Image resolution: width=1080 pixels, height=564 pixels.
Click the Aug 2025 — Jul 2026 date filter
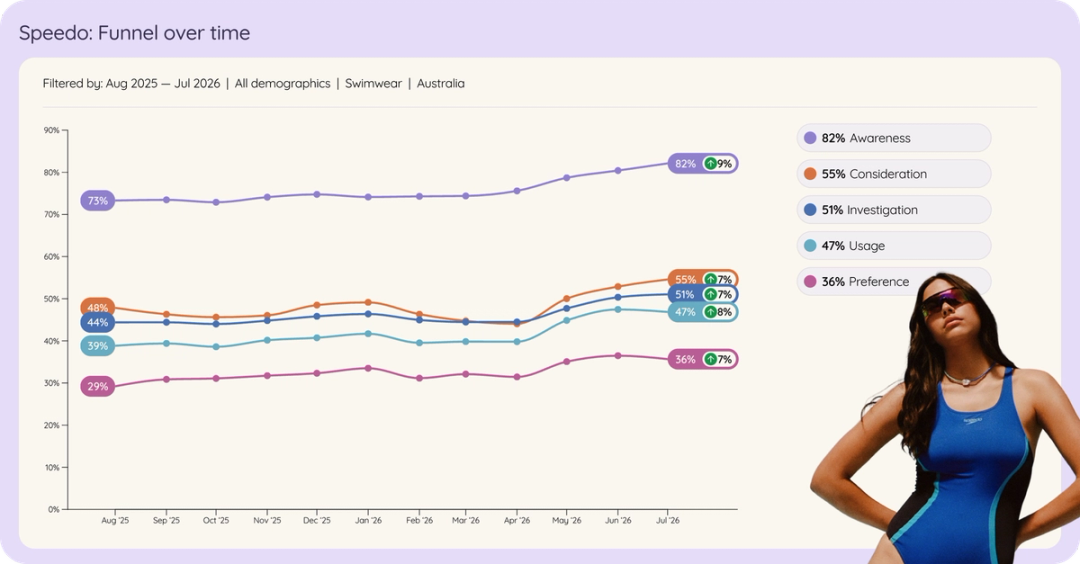coord(163,83)
